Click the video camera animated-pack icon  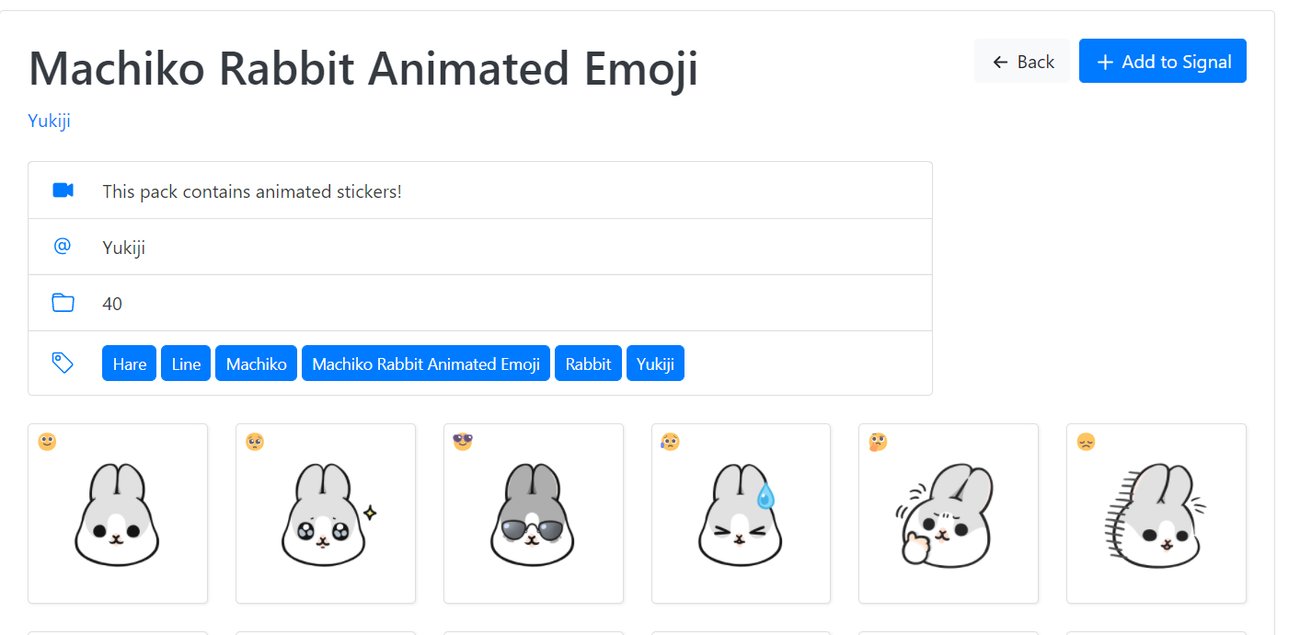coord(63,190)
